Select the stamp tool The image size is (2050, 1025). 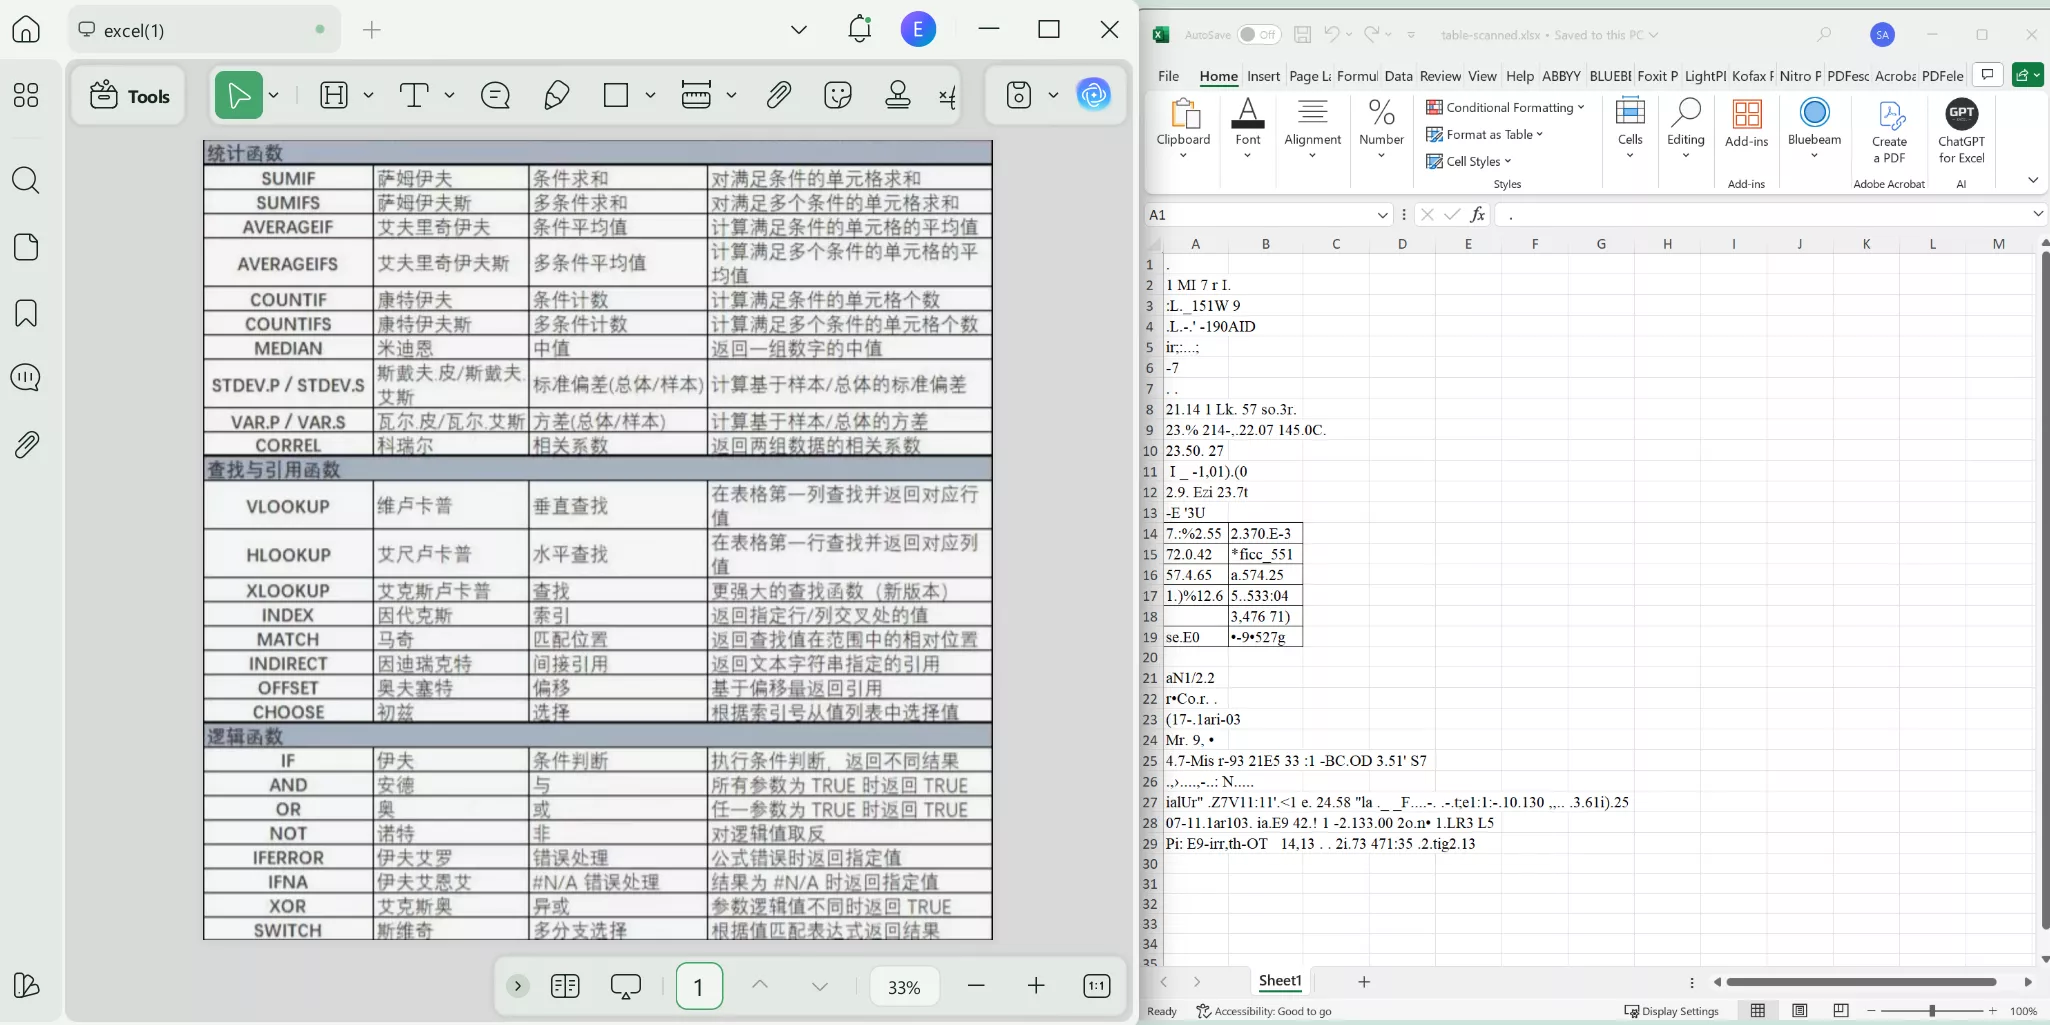(897, 95)
